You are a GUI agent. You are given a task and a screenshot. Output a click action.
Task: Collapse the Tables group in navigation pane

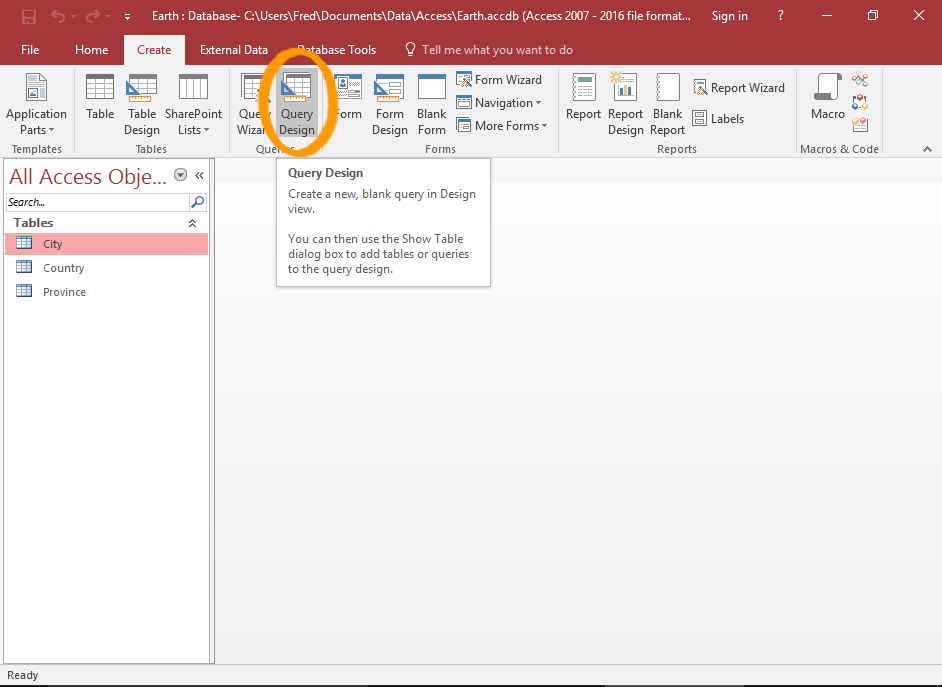coord(193,223)
